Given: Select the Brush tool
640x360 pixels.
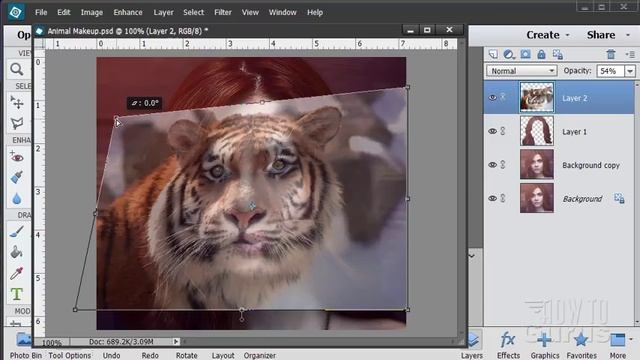Looking at the screenshot, I should click(17, 232).
